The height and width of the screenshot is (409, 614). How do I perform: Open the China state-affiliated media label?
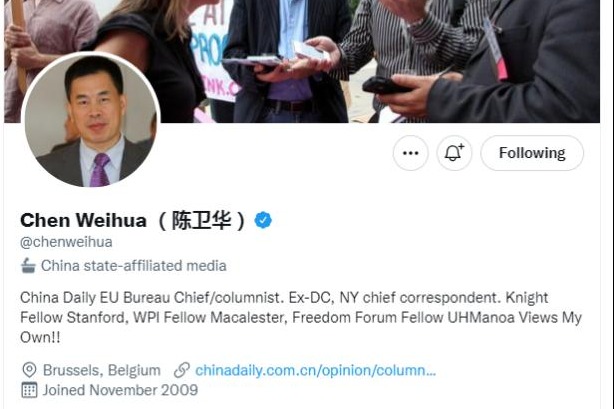[134, 266]
